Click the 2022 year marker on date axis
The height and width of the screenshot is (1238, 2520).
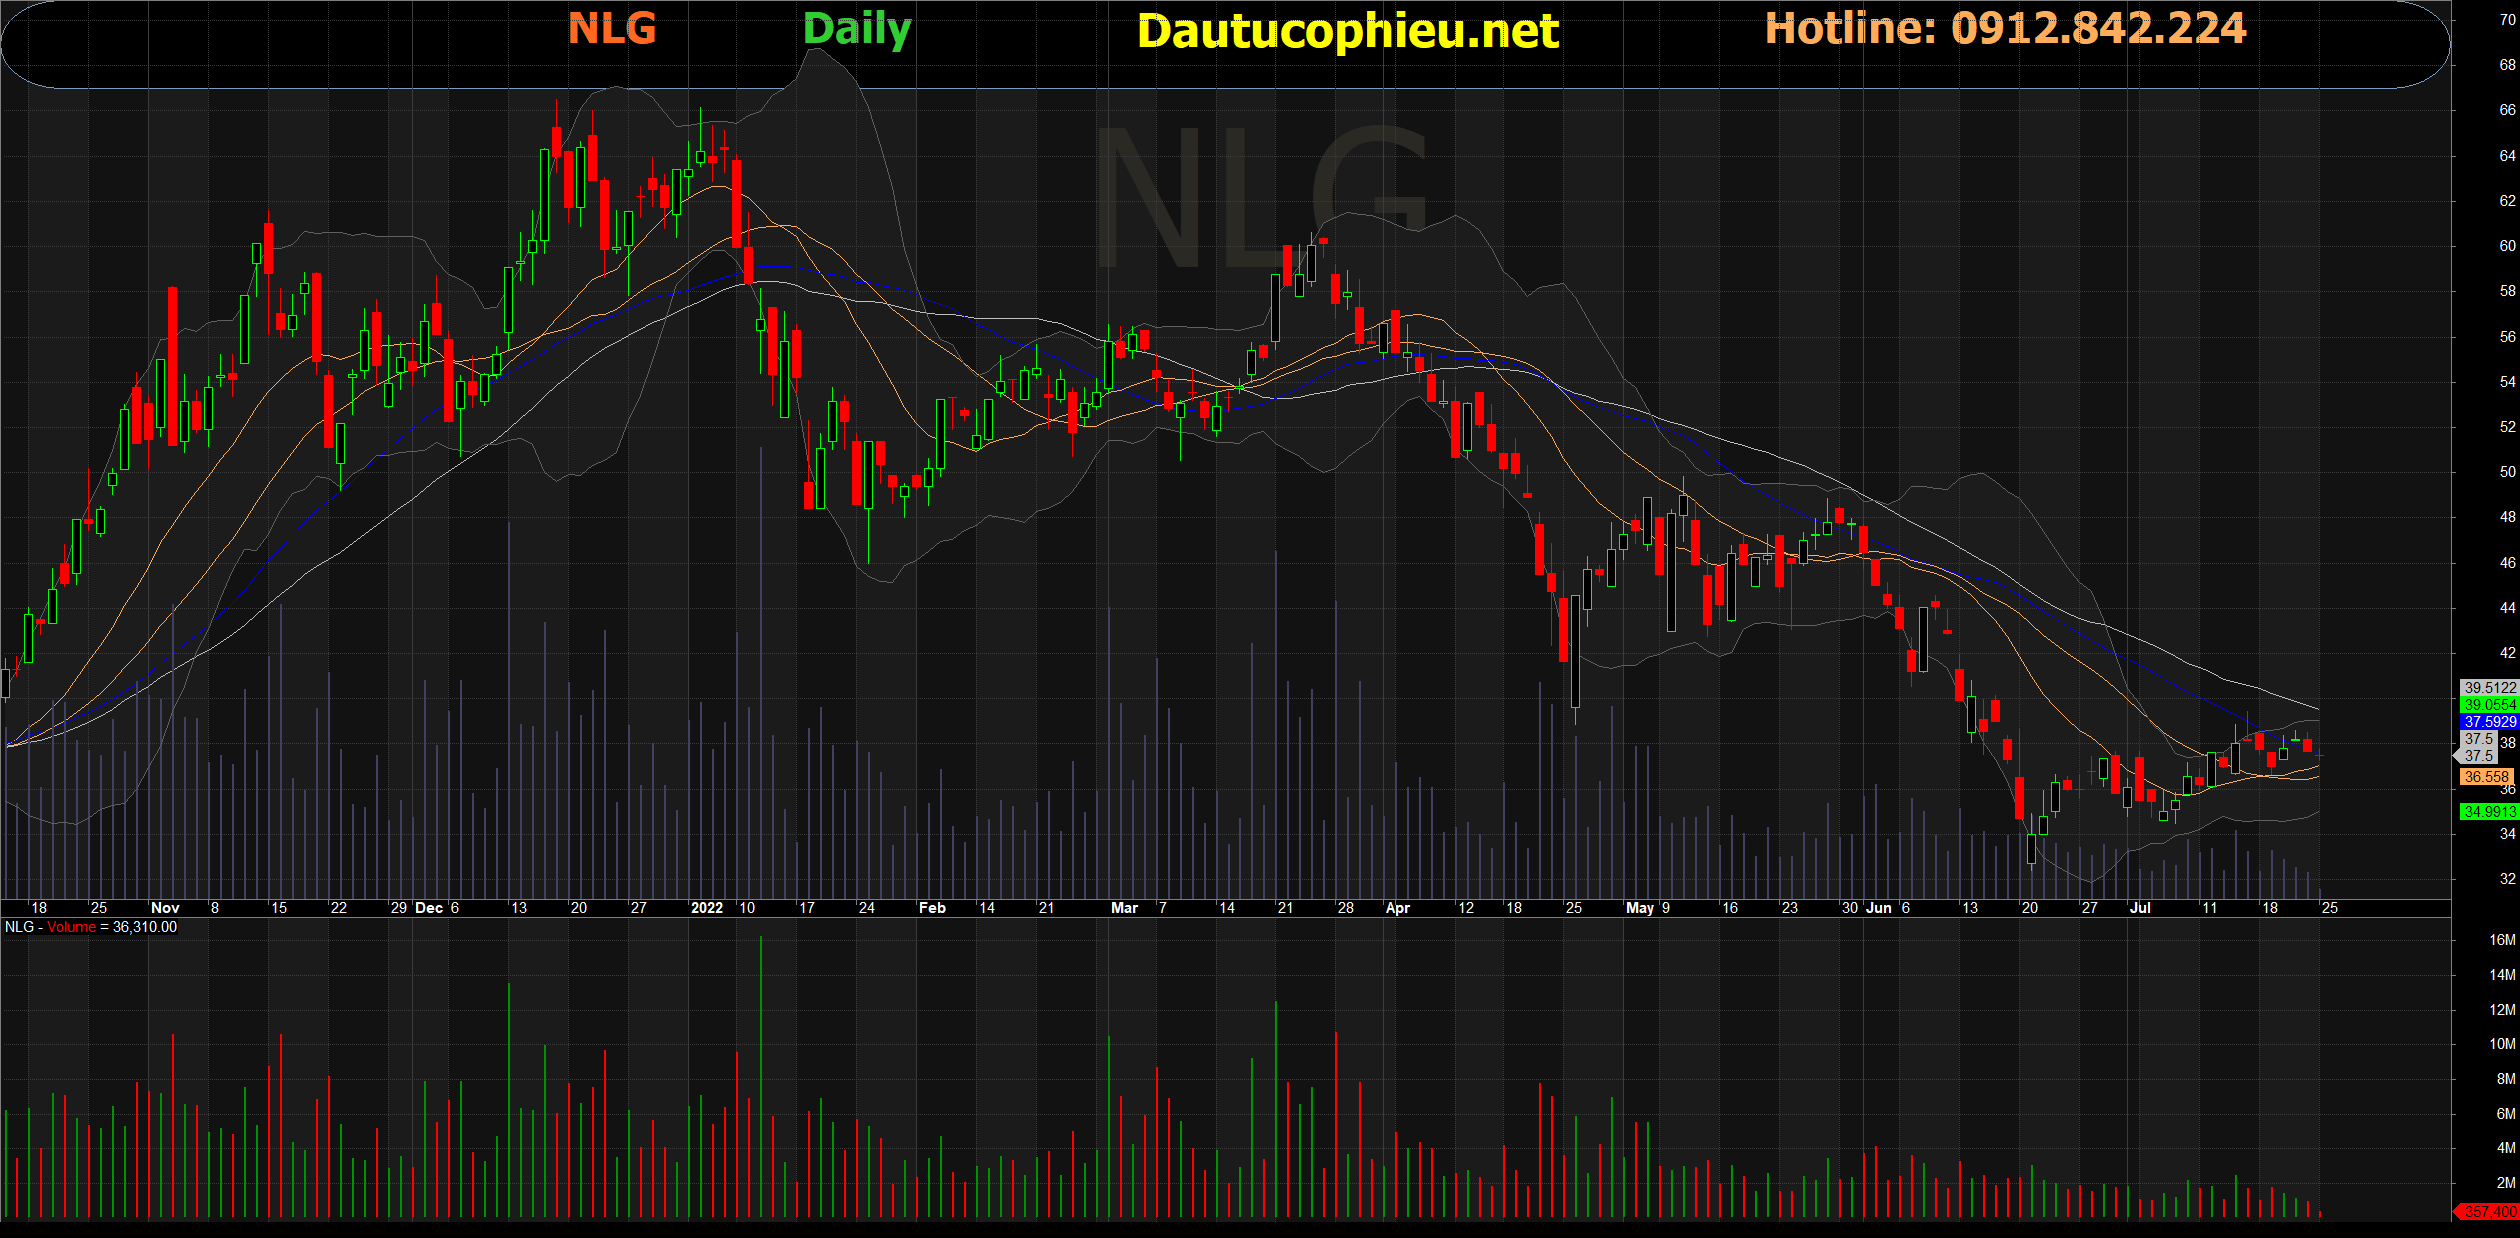pyautogui.click(x=706, y=908)
